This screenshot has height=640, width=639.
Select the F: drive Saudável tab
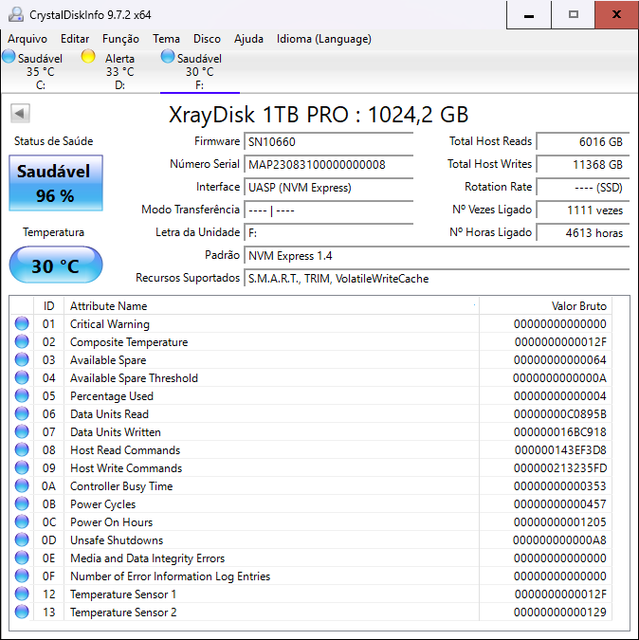[200, 71]
